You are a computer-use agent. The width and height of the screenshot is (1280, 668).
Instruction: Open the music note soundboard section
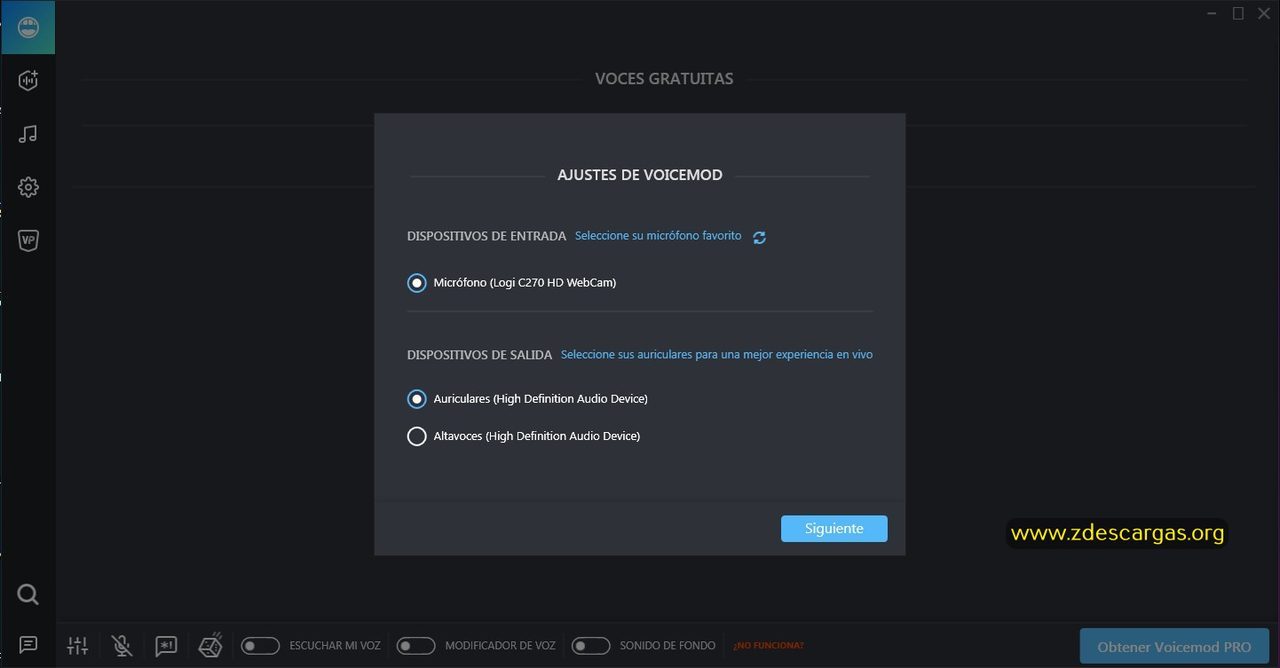point(28,134)
